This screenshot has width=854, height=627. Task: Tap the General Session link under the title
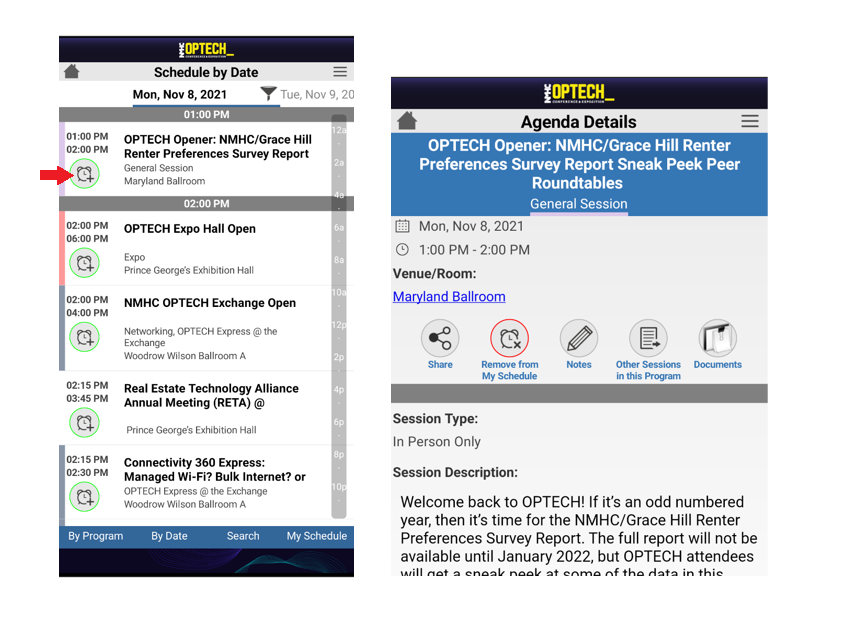click(x=579, y=204)
